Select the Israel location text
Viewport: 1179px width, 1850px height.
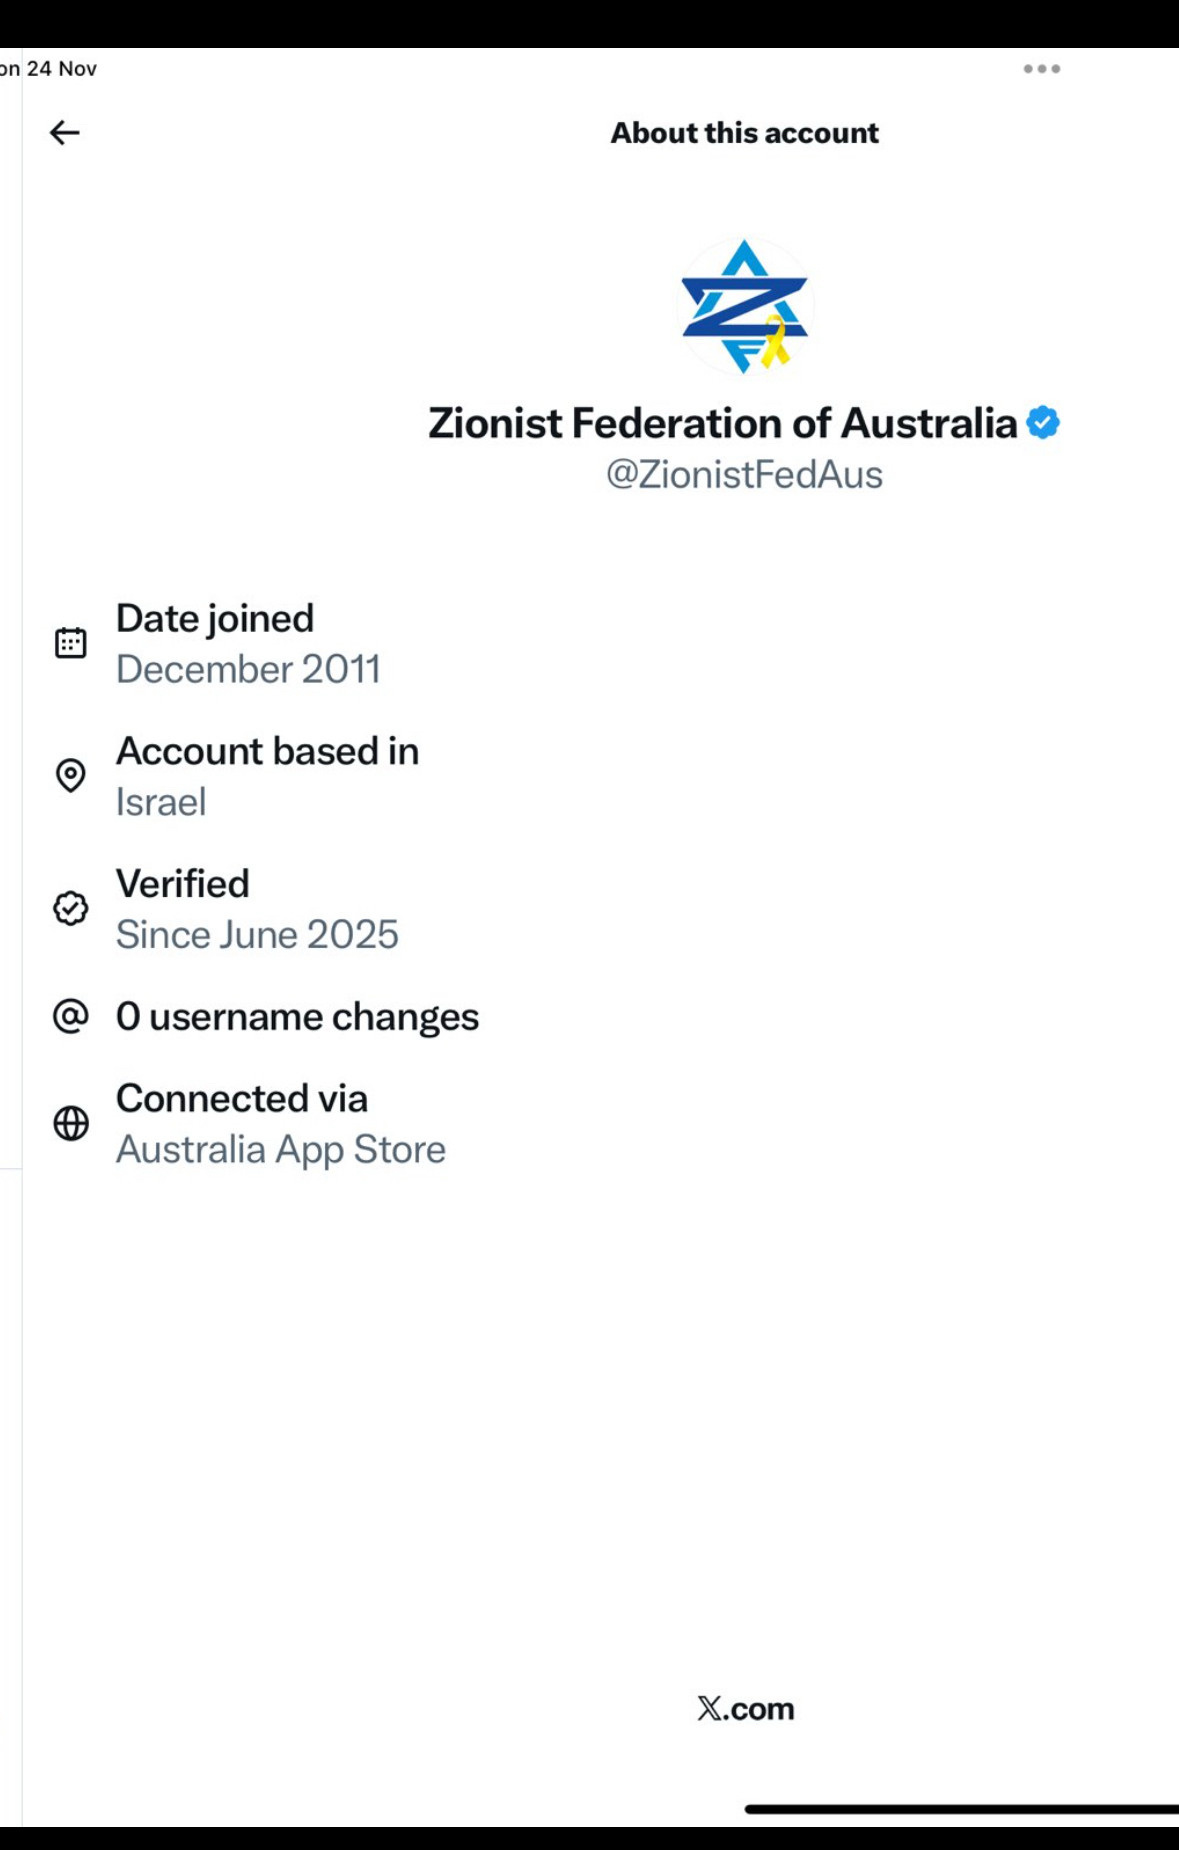tap(161, 802)
